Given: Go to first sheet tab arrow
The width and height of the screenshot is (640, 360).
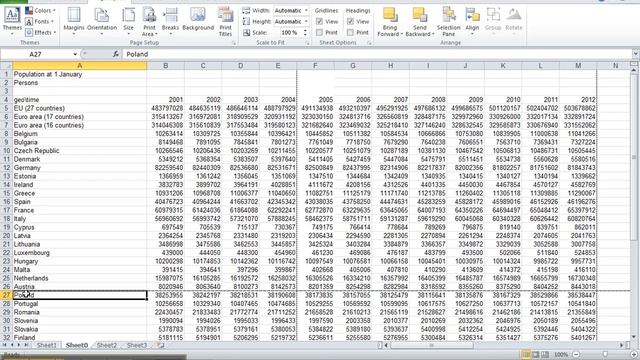Looking at the screenshot, I should (x=5, y=345).
